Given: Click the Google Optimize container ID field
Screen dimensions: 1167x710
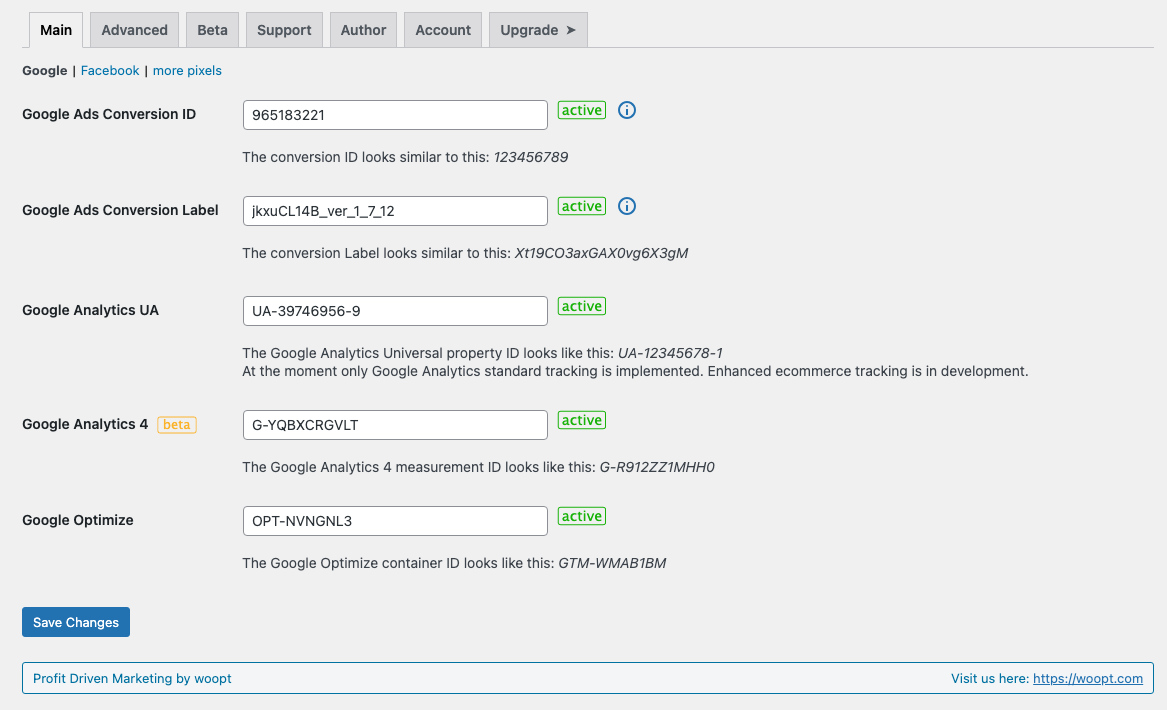Looking at the screenshot, I should [394, 520].
